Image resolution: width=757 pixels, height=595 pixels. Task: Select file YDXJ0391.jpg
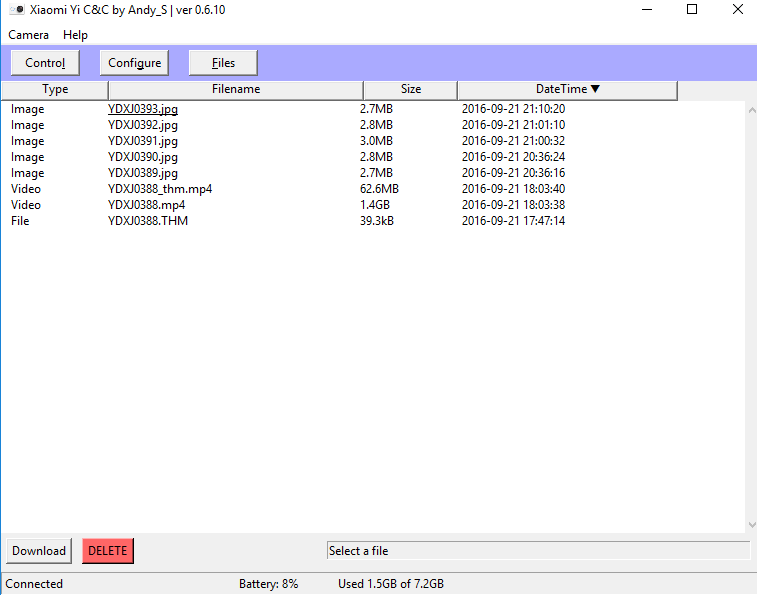[x=143, y=141]
